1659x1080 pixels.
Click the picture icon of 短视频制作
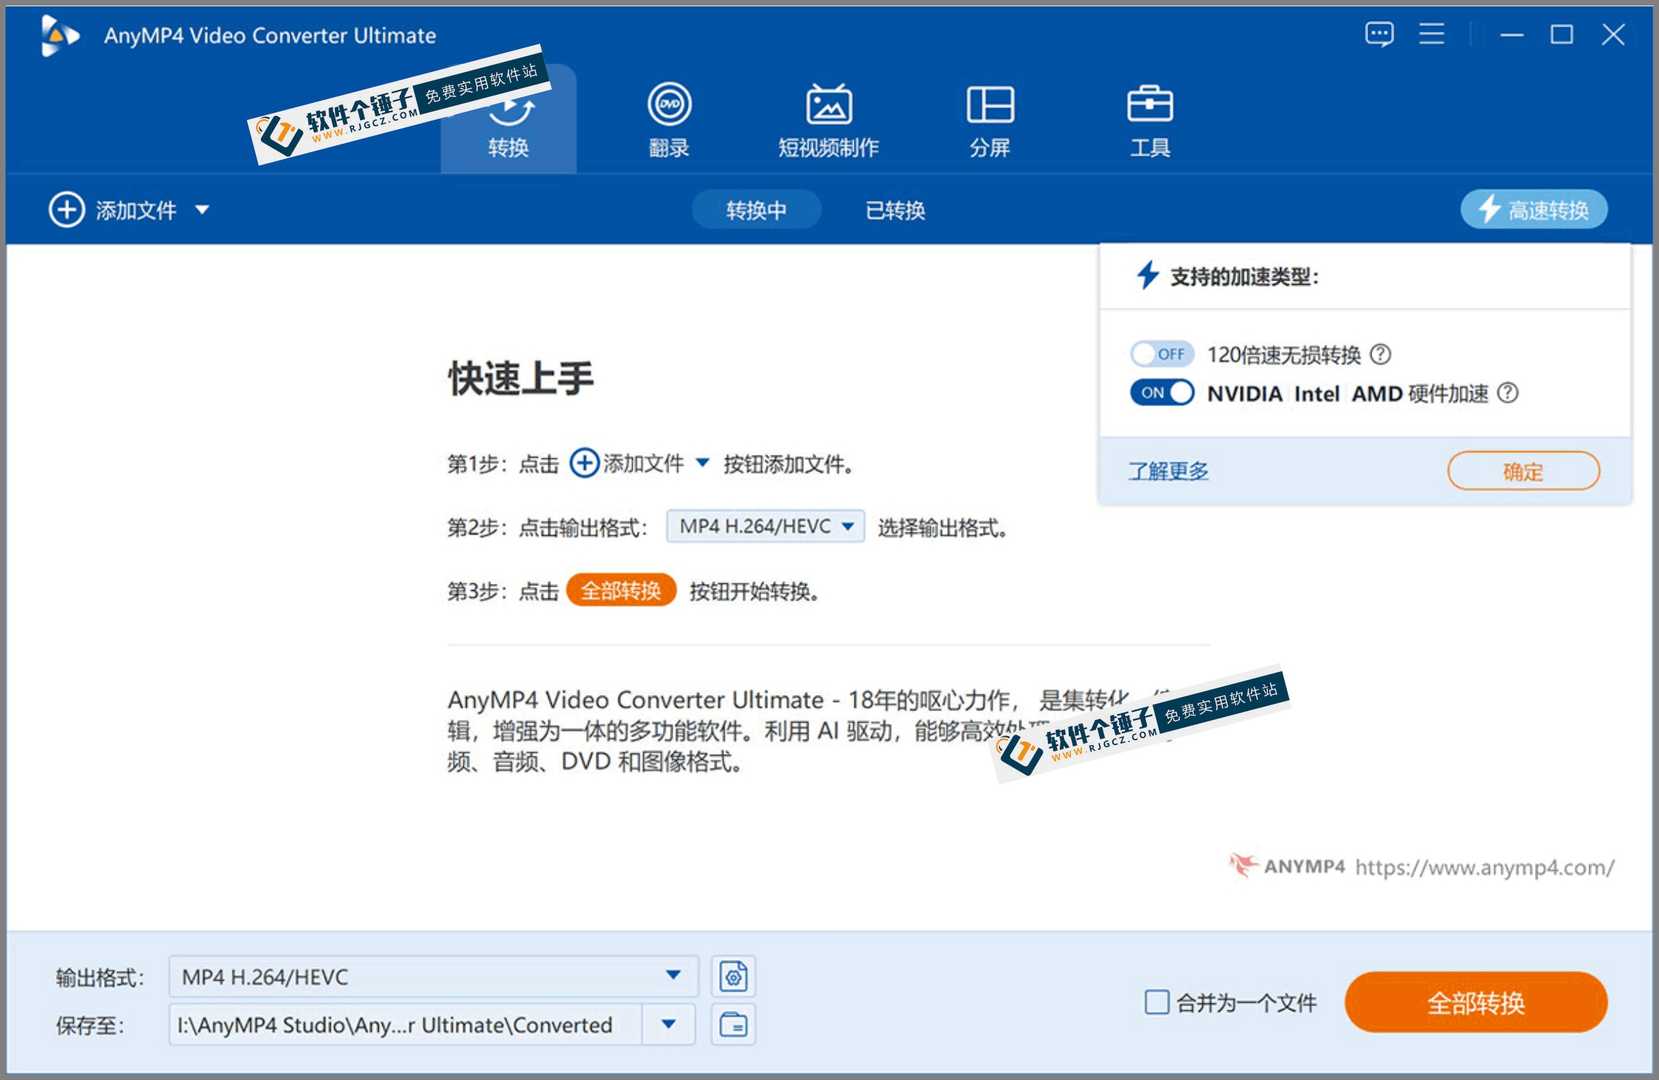pyautogui.click(x=829, y=104)
